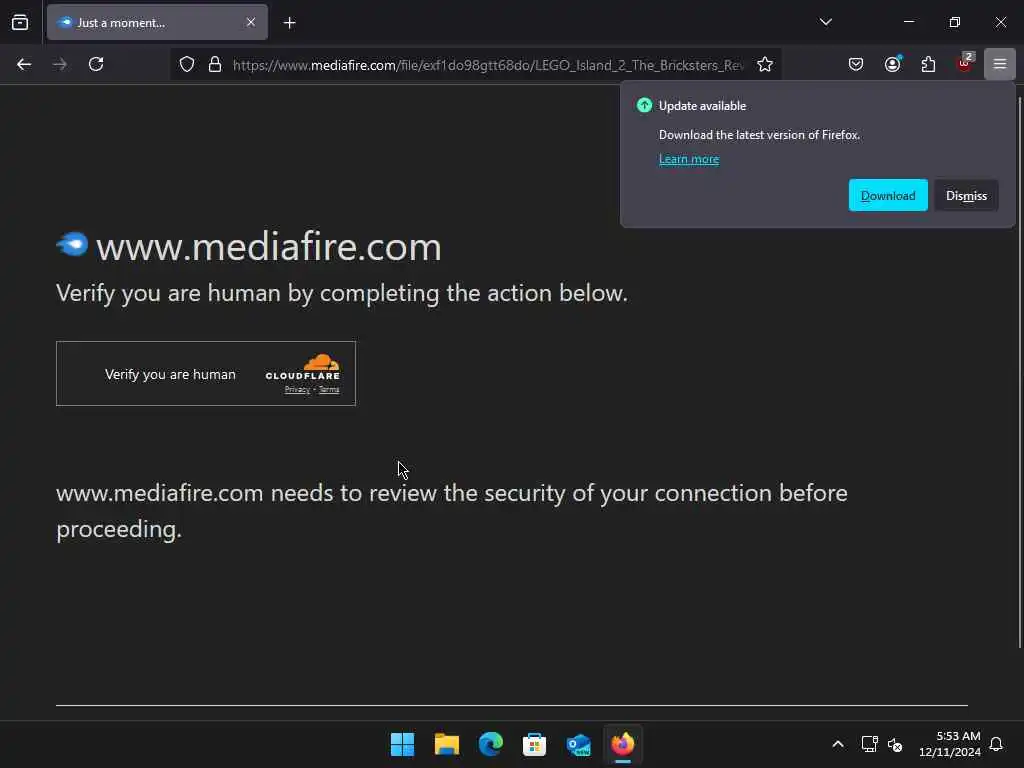Open the clock and date panel
The image size is (1024, 768).
click(x=950, y=744)
